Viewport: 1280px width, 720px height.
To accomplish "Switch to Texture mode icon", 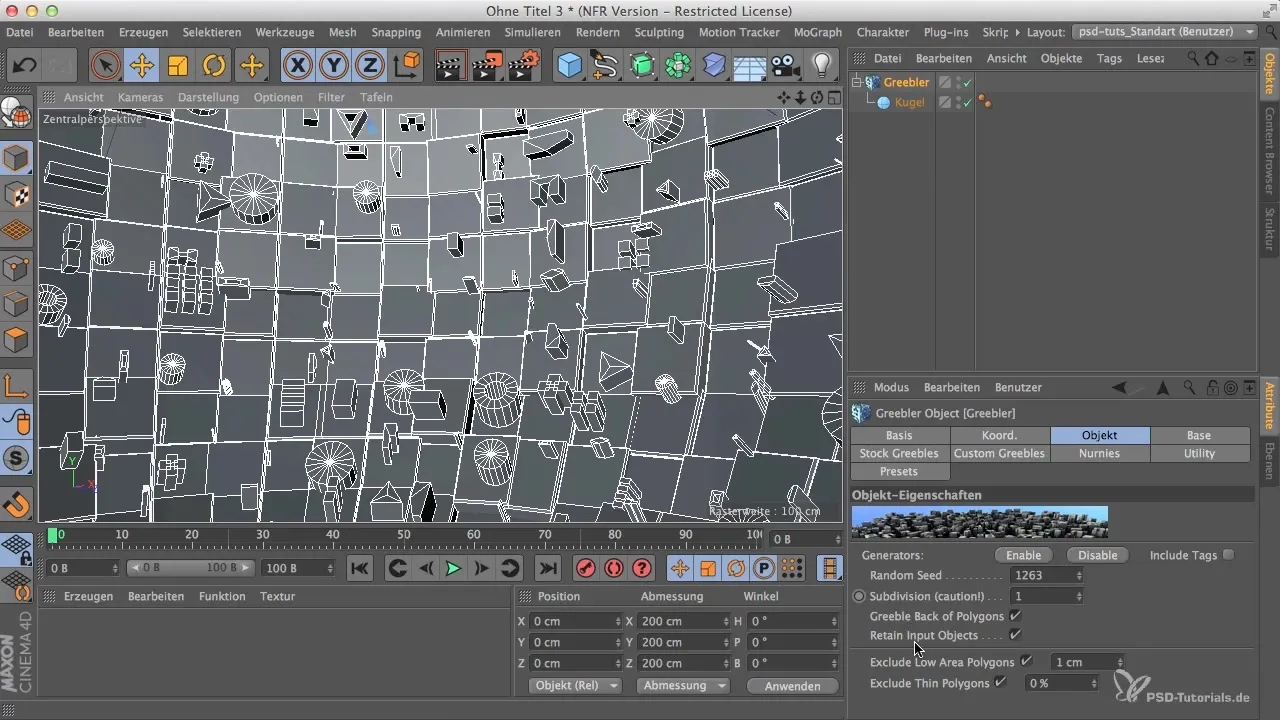I will click(x=17, y=195).
